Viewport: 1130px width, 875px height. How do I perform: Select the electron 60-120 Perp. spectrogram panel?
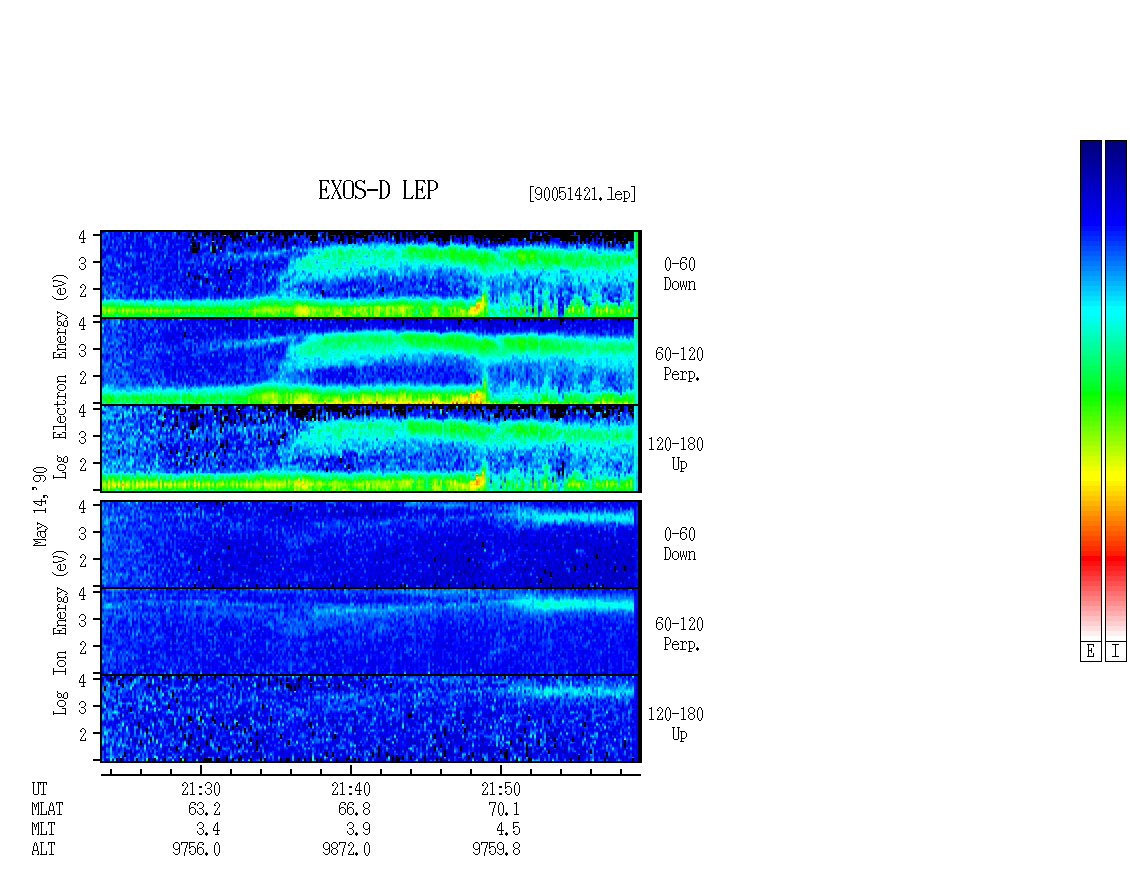tap(370, 361)
